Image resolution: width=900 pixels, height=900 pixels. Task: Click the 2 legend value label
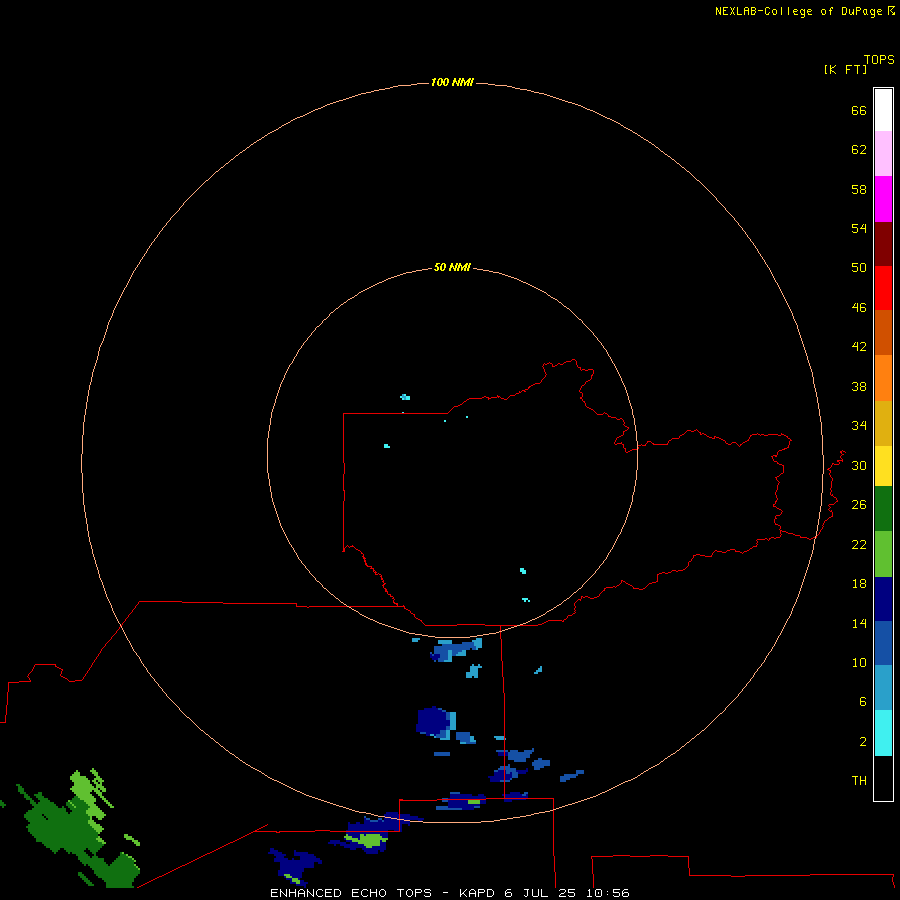[863, 742]
